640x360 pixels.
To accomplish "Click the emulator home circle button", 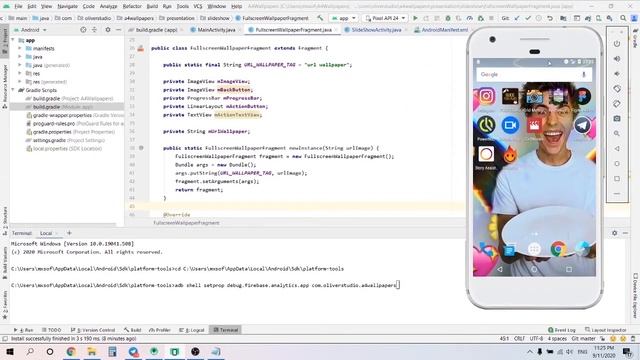I will pos(617,164).
